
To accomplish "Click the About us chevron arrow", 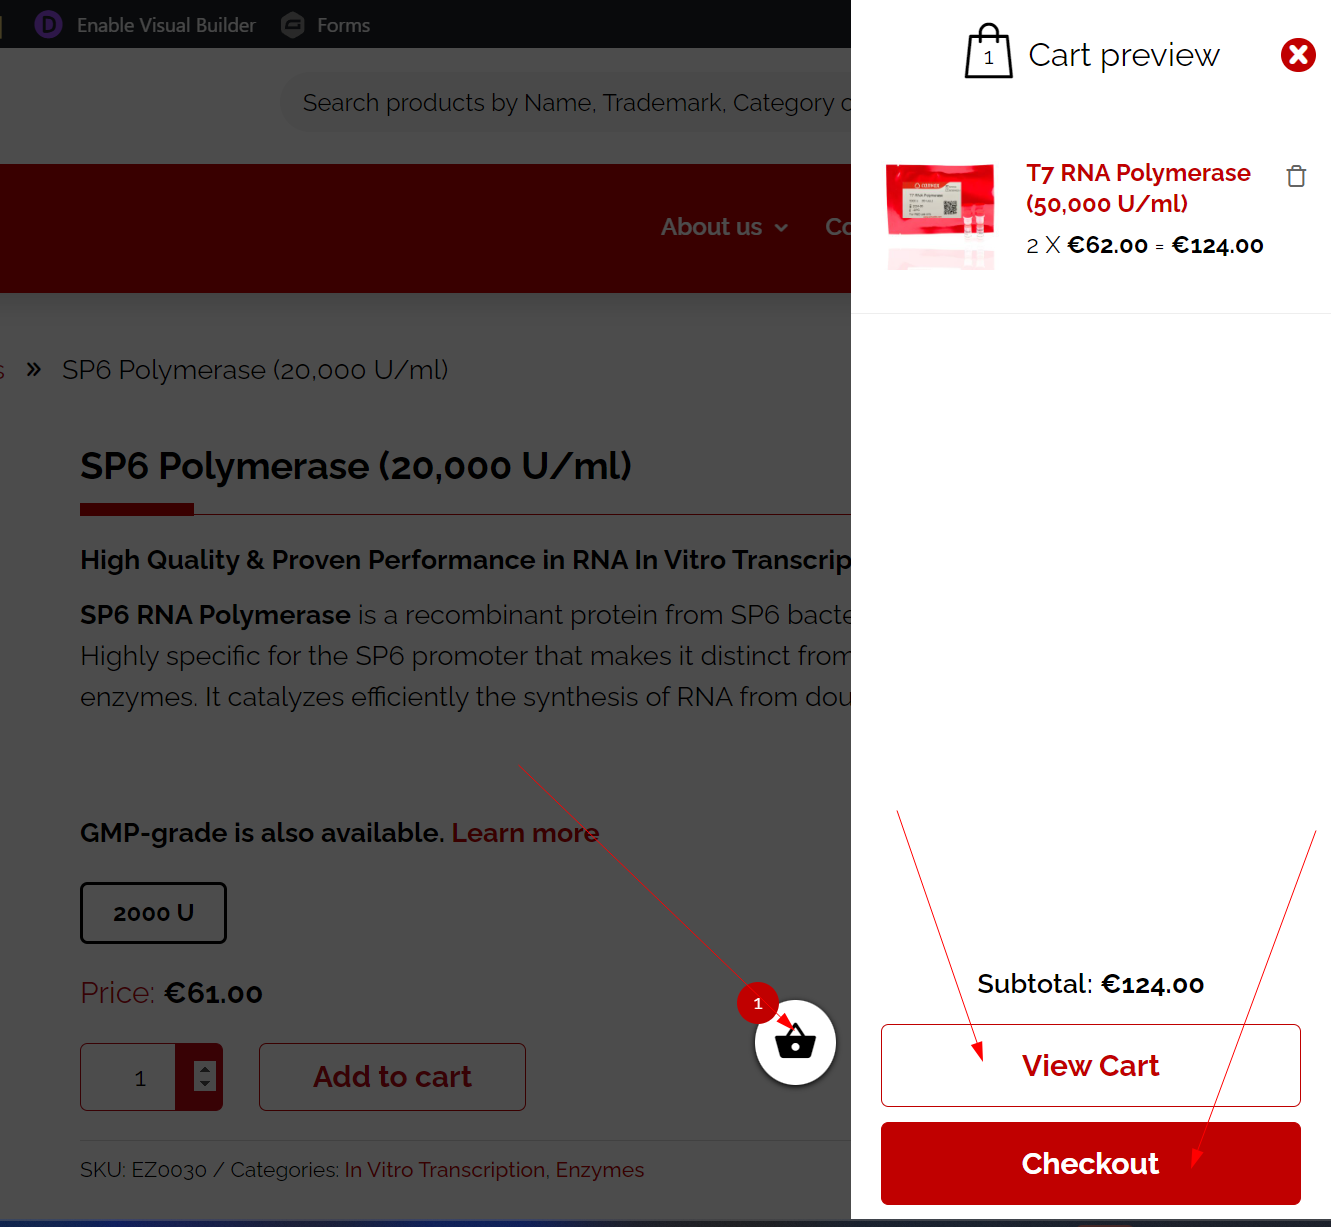I will [781, 228].
